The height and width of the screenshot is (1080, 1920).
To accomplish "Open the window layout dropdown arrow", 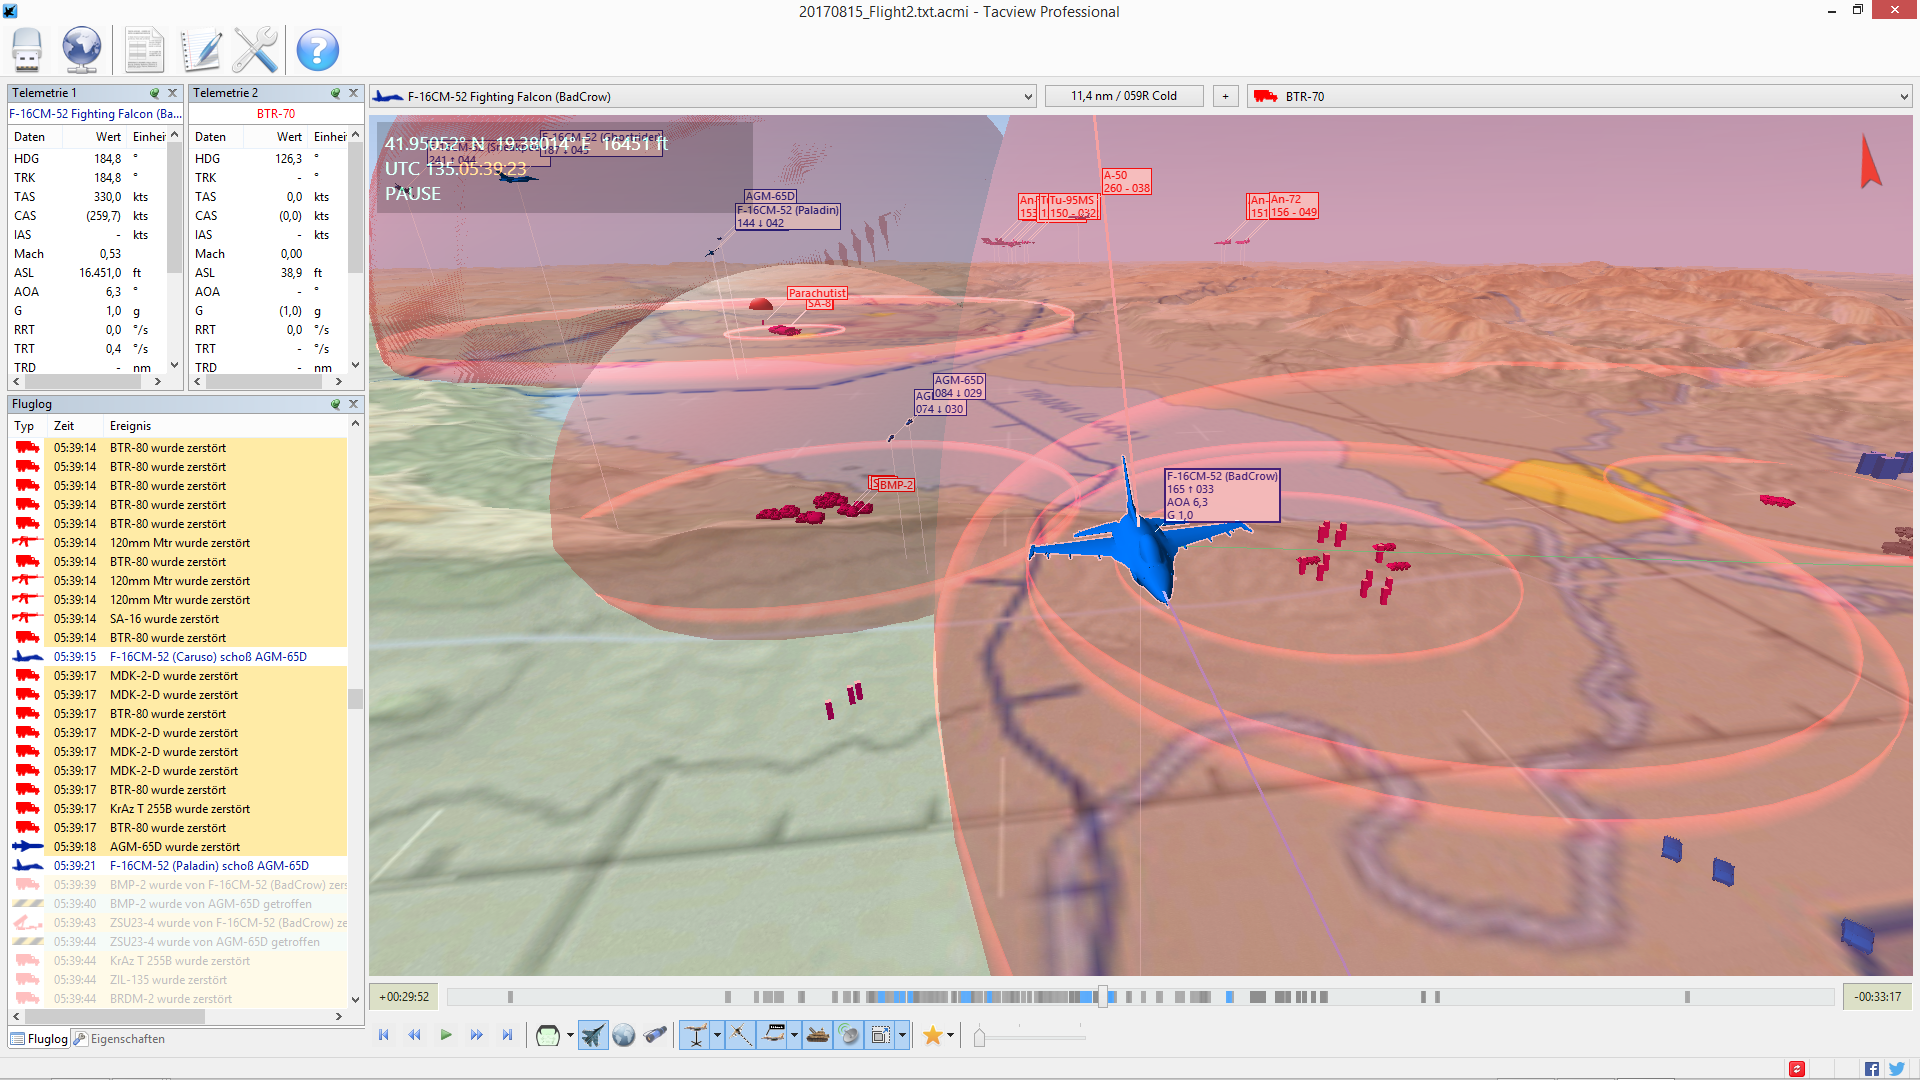I will click(x=902, y=1036).
